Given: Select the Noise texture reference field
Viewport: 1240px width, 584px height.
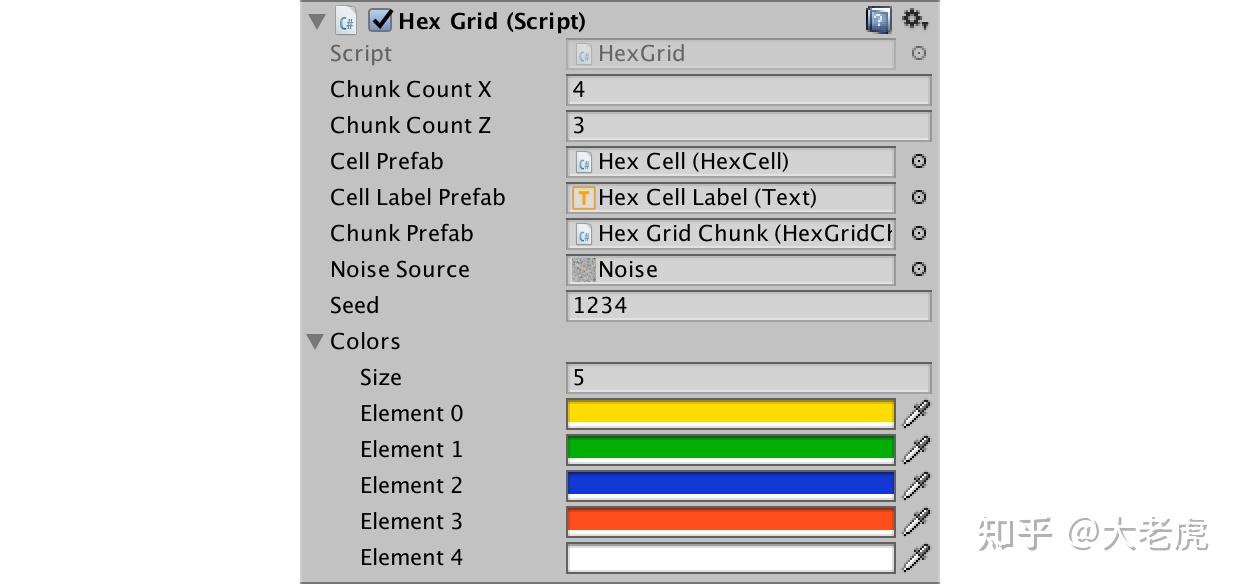Looking at the screenshot, I should 730,270.
